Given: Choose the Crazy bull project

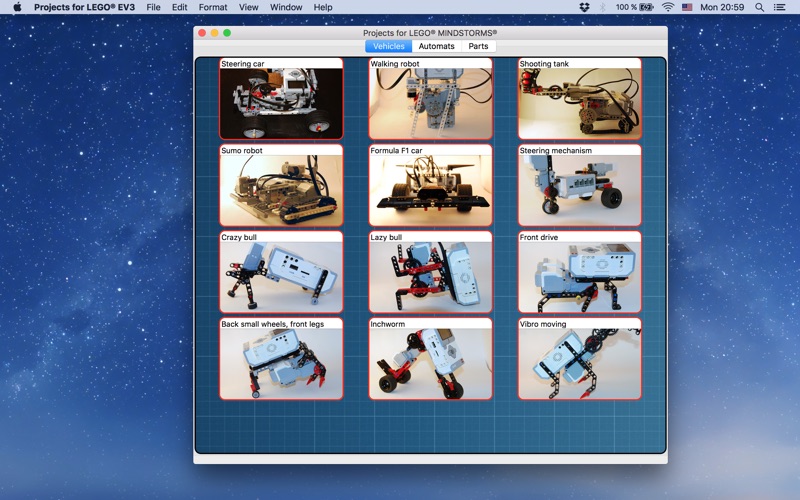Looking at the screenshot, I should click(x=281, y=272).
